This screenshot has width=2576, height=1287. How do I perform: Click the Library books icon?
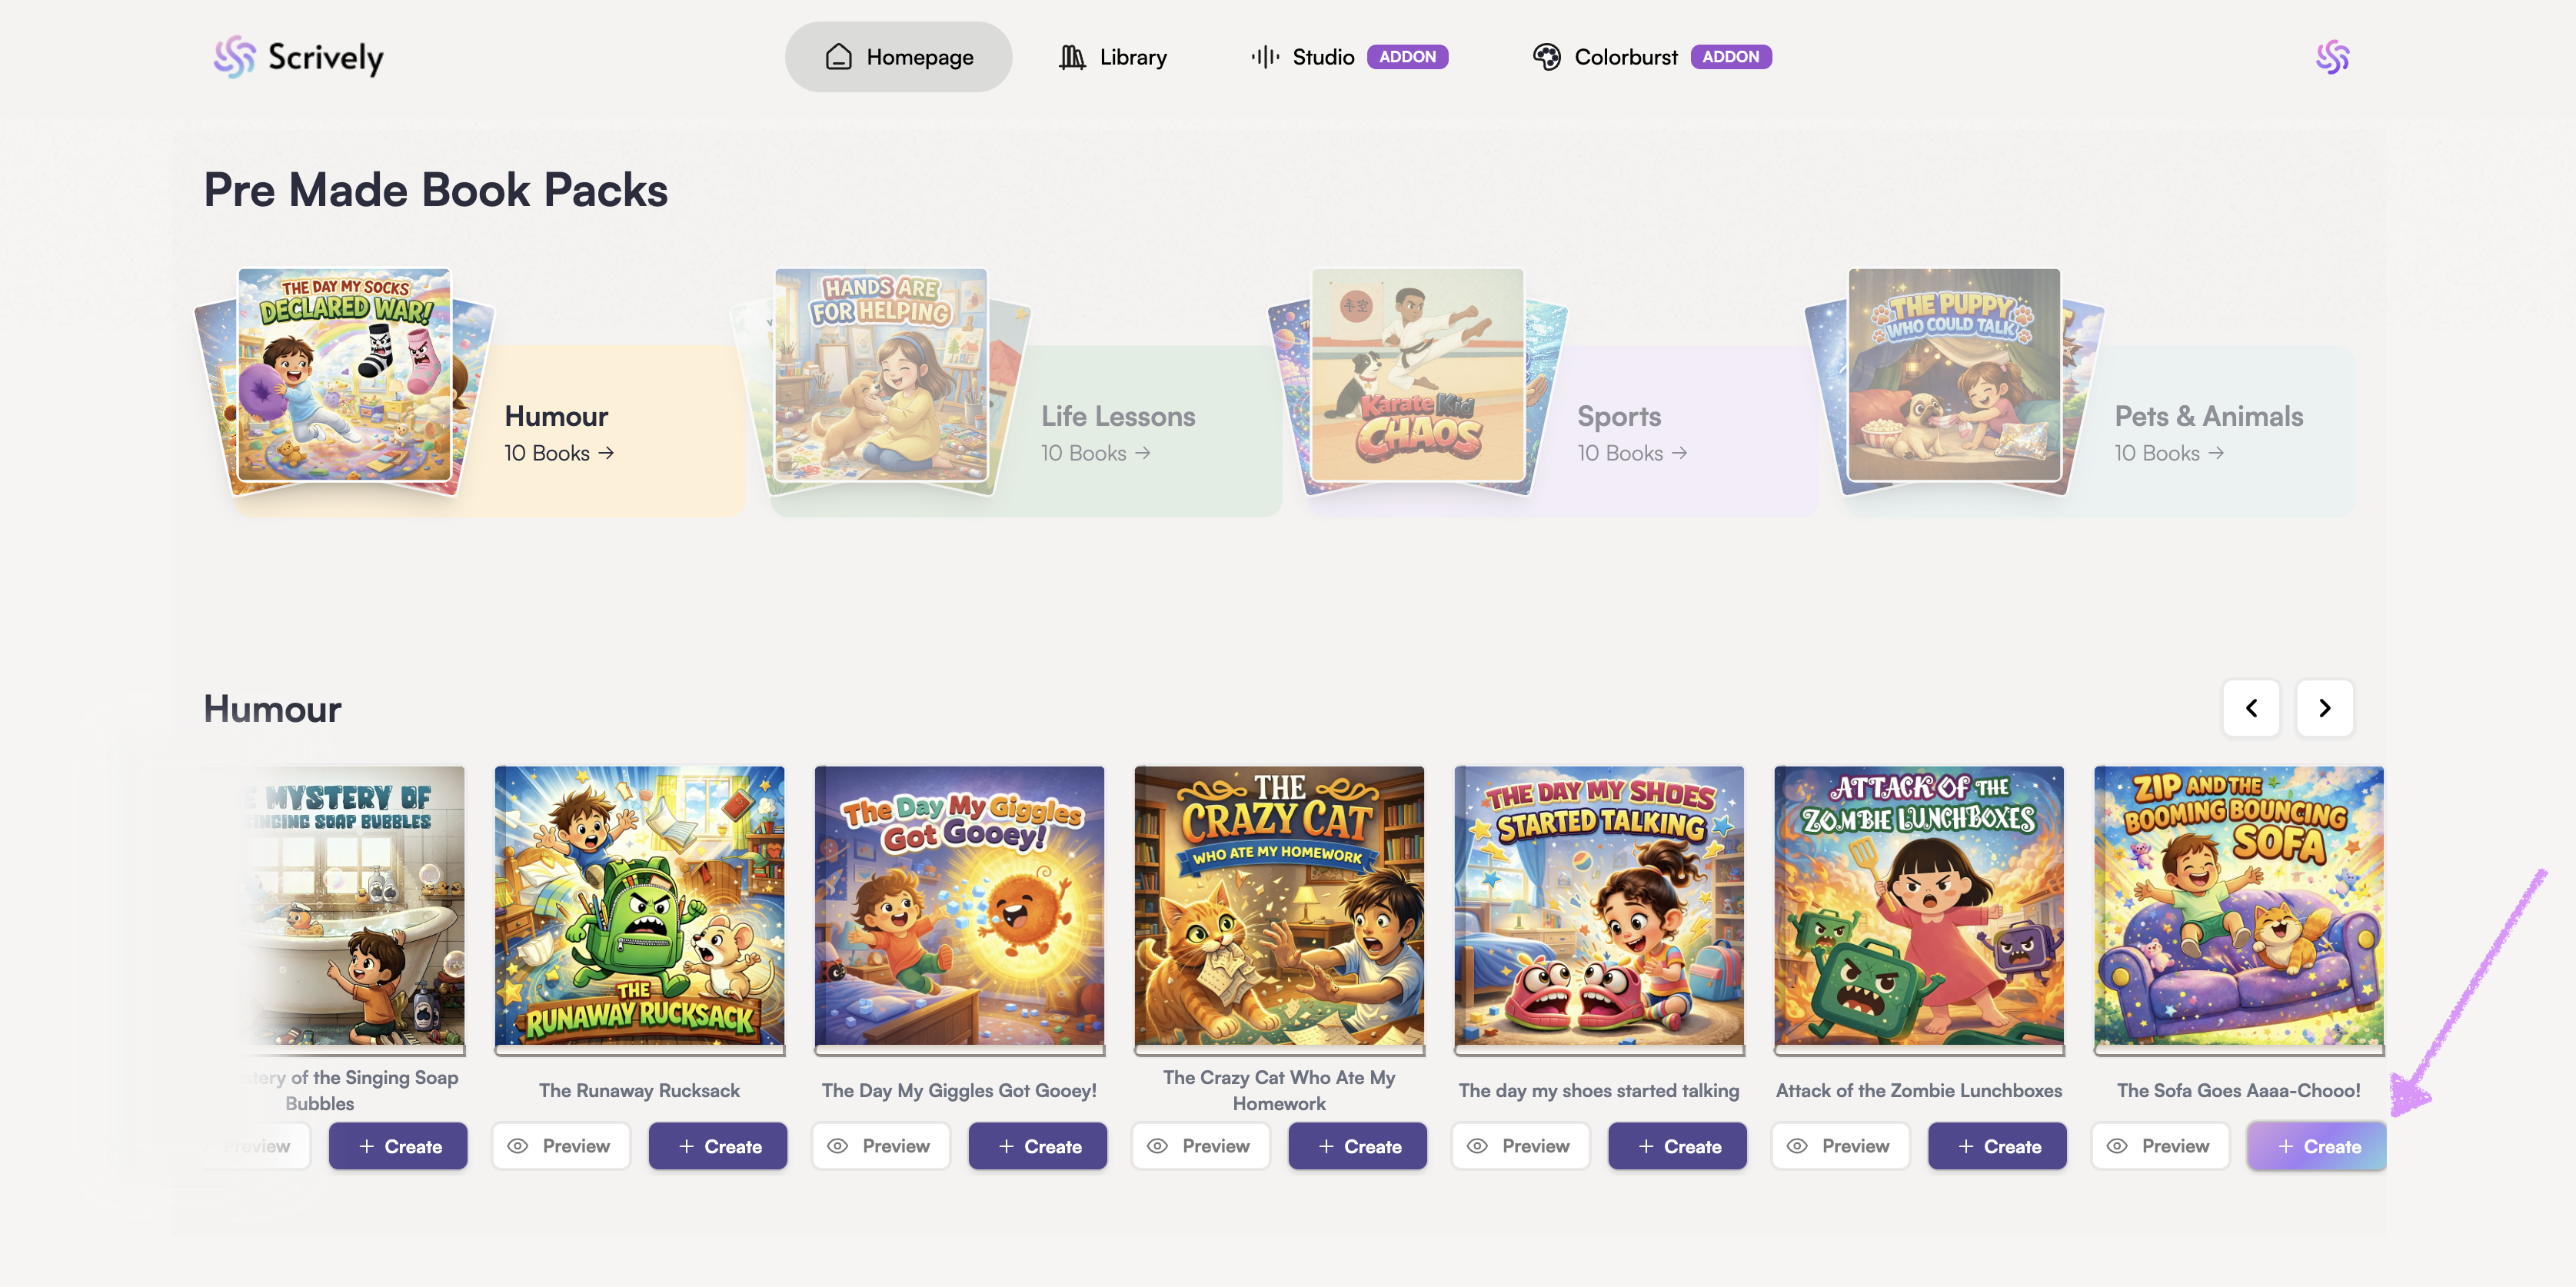coord(1072,57)
